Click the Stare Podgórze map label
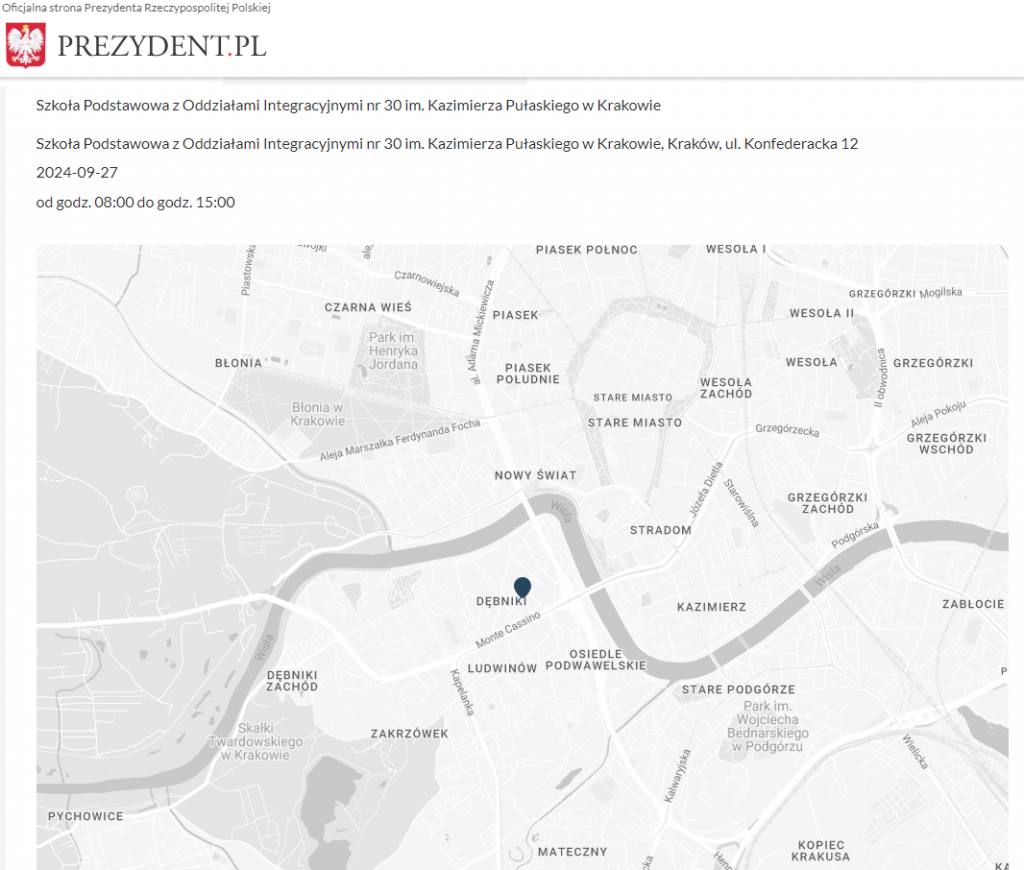The image size is (1024, 870). coord(738,690)
